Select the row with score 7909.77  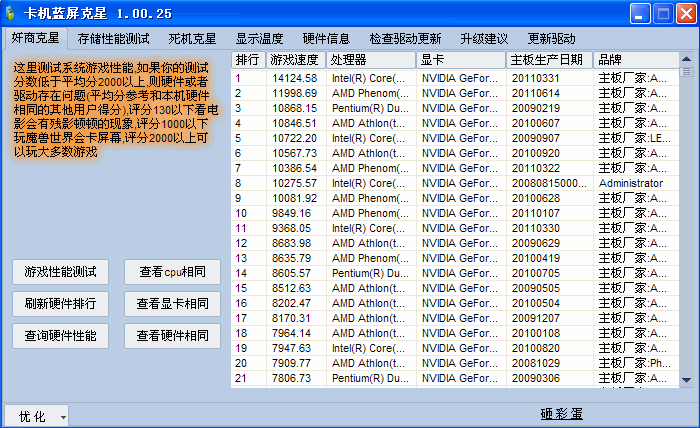pos(455,363)
